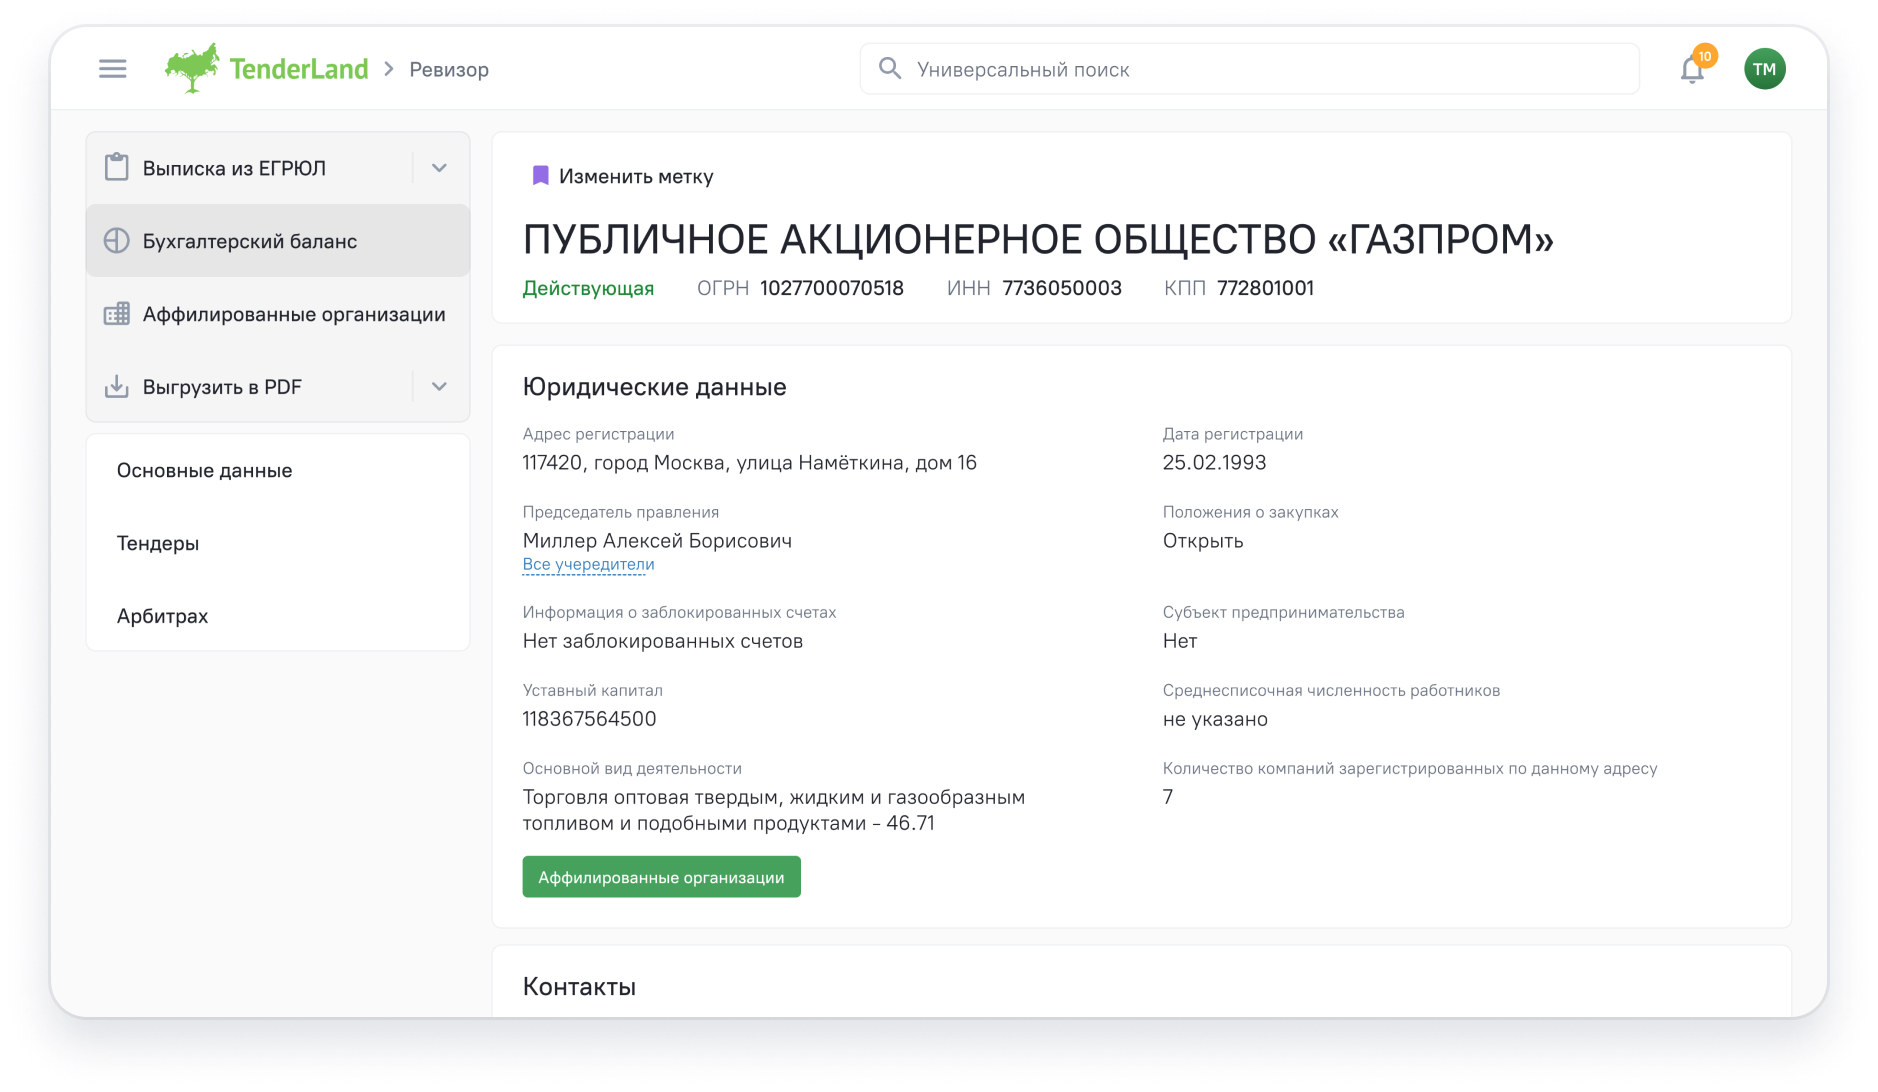Click OGRN value 1027700070518
This screenshot has height=1092, width=1878.
pyautogui.click(x=832, y=288)
